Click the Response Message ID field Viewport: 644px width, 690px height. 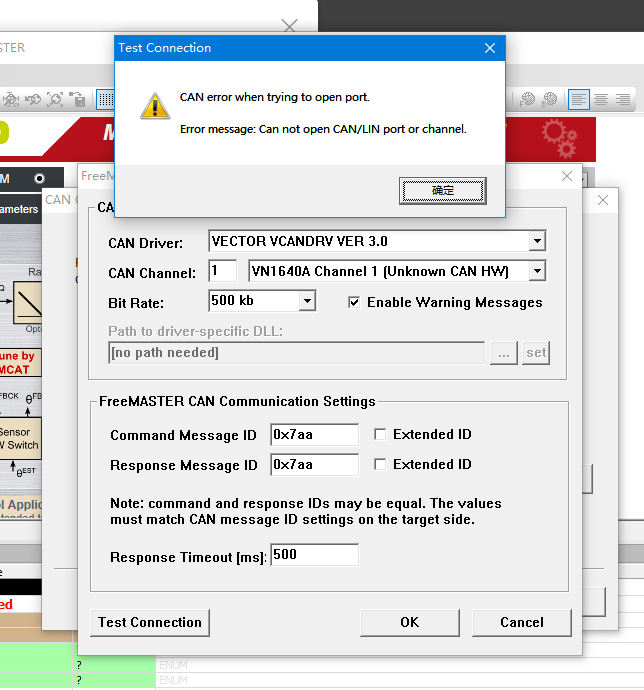click(x=314, y=465)
